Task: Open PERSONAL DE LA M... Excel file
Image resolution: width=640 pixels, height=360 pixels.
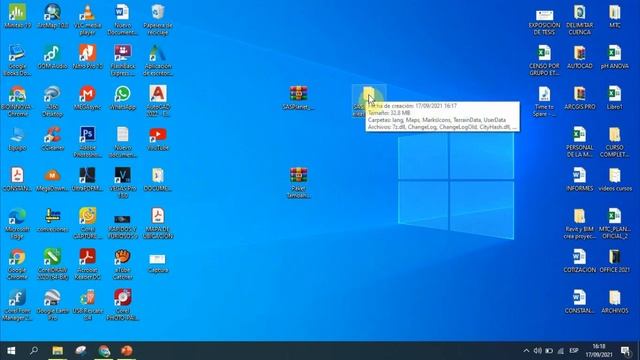Action: (x=580, y=142)
